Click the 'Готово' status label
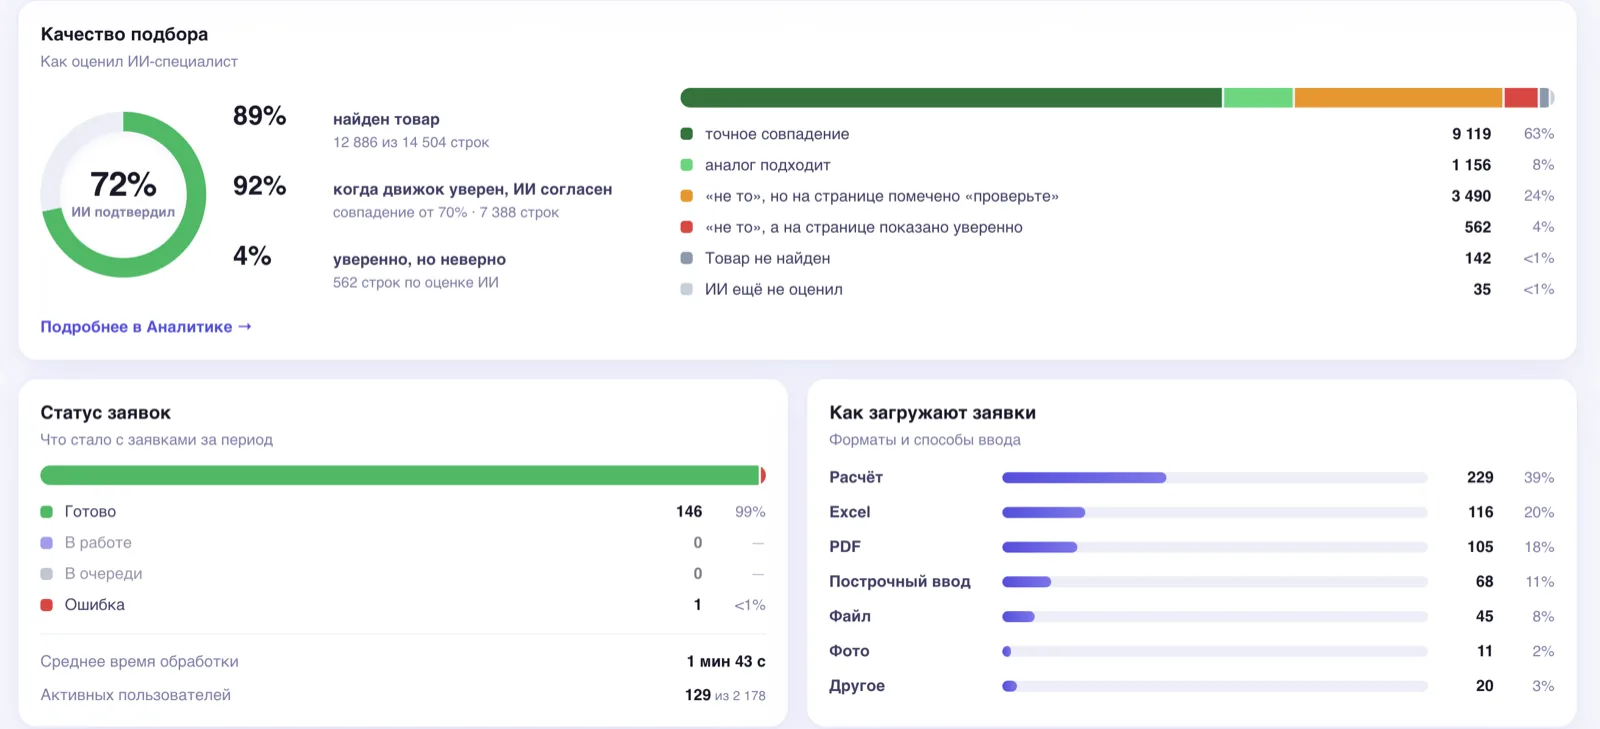This screenshot has height=729, width=1600. pyautogui.click(x=90, y=512)
